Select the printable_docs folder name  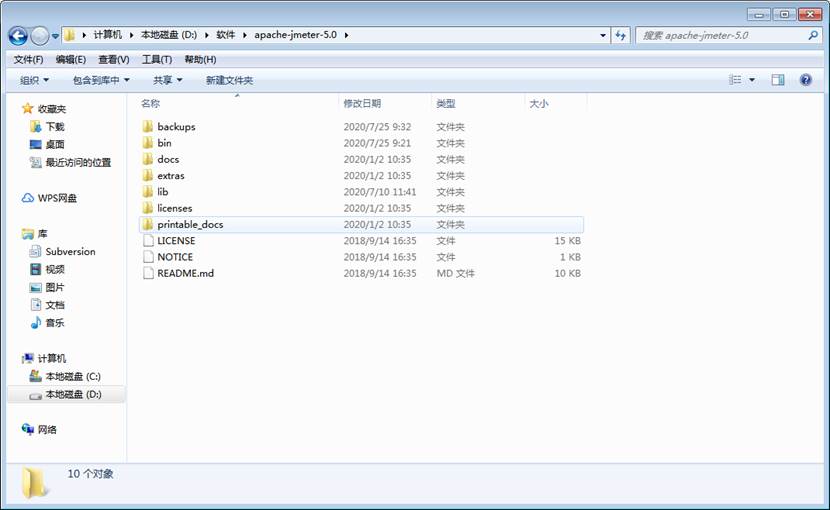[x=190, y=225]
